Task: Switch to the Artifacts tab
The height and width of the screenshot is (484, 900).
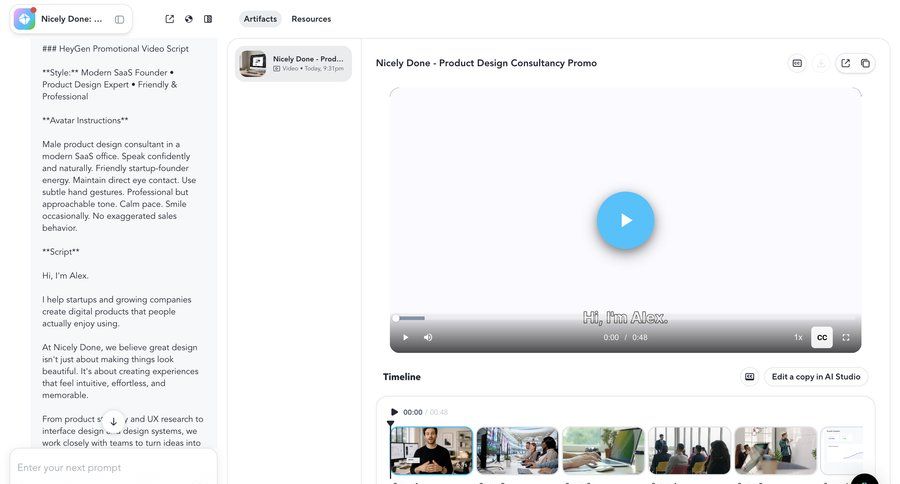Action: pos(260,19)
